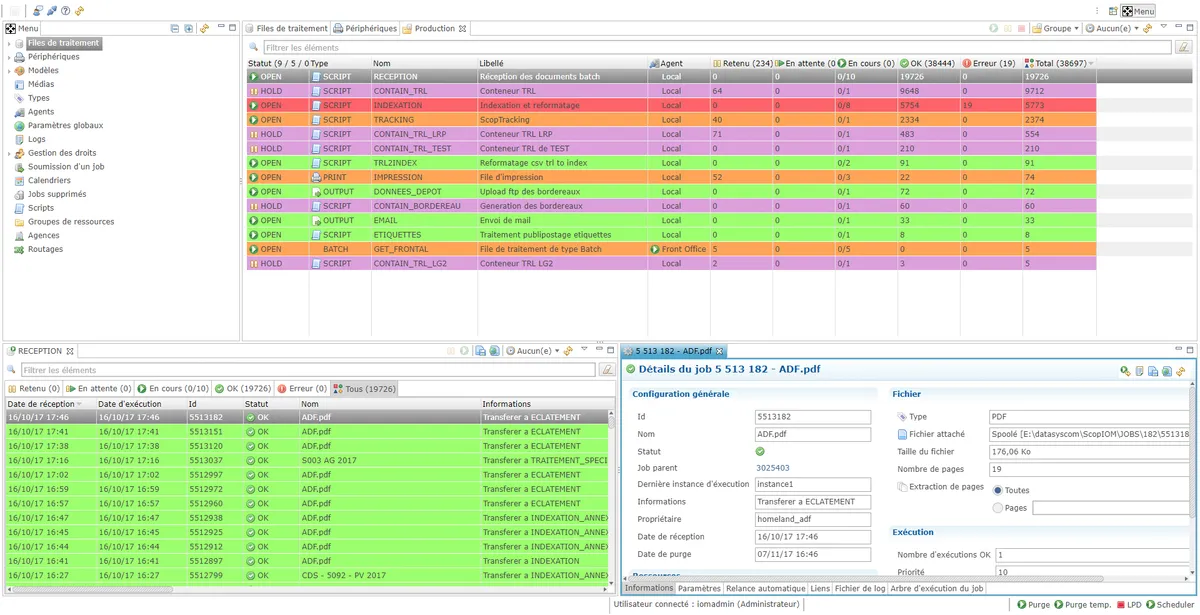This screenshot has height=615, width=1200.
Task: Click the LPD status icon
Action: tap(1128, 604)
